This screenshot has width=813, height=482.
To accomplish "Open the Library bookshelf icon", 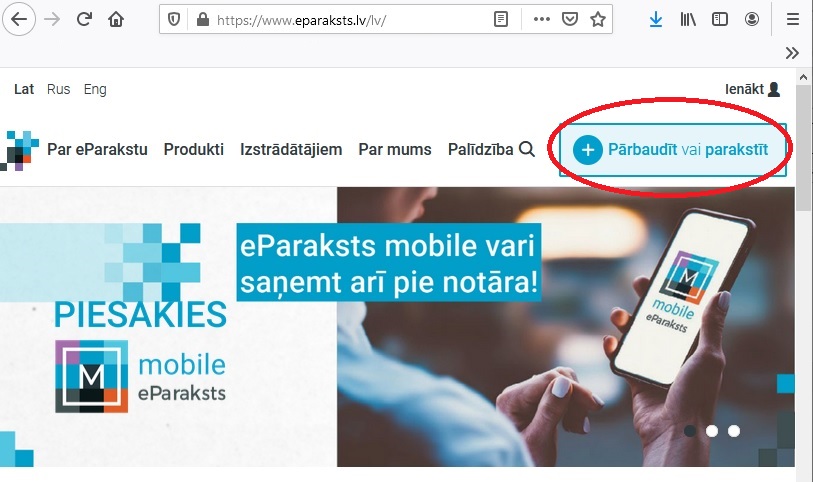I will pos(688,20).
